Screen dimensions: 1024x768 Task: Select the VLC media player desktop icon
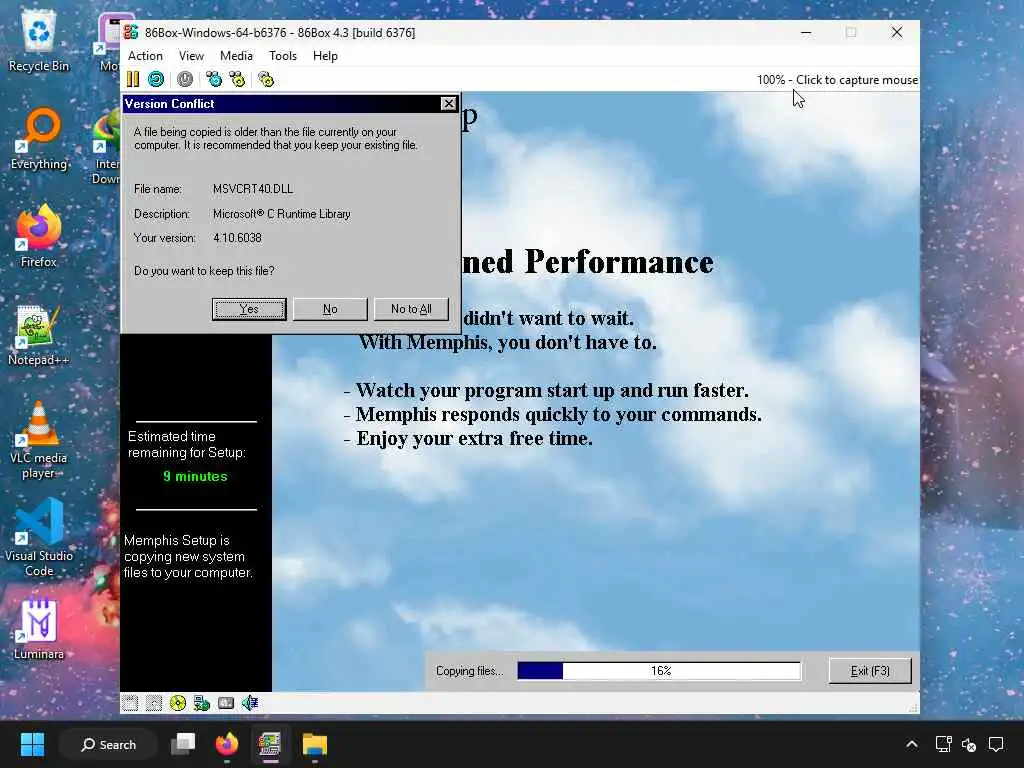pyautogui.click(x=39, y=440)
